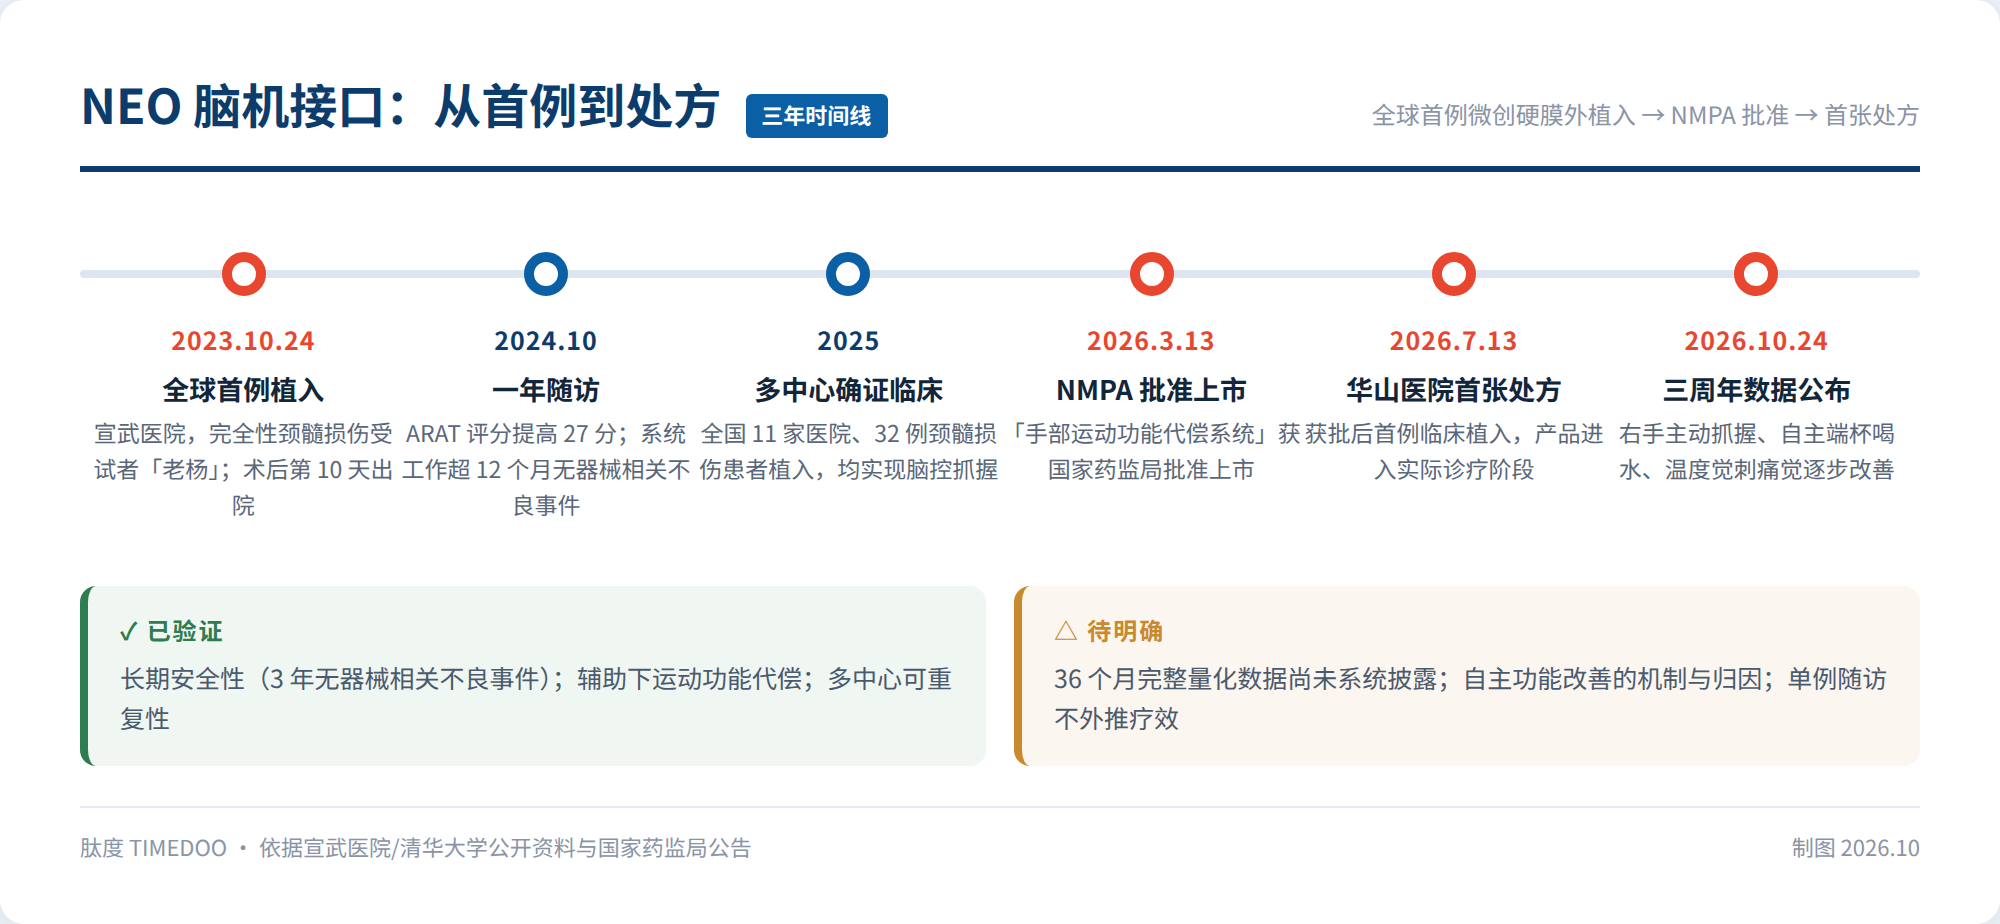Click the heading 华山医院首张处方
The width and height of the screenshot is (2000, 924).
coord(1454,390)
